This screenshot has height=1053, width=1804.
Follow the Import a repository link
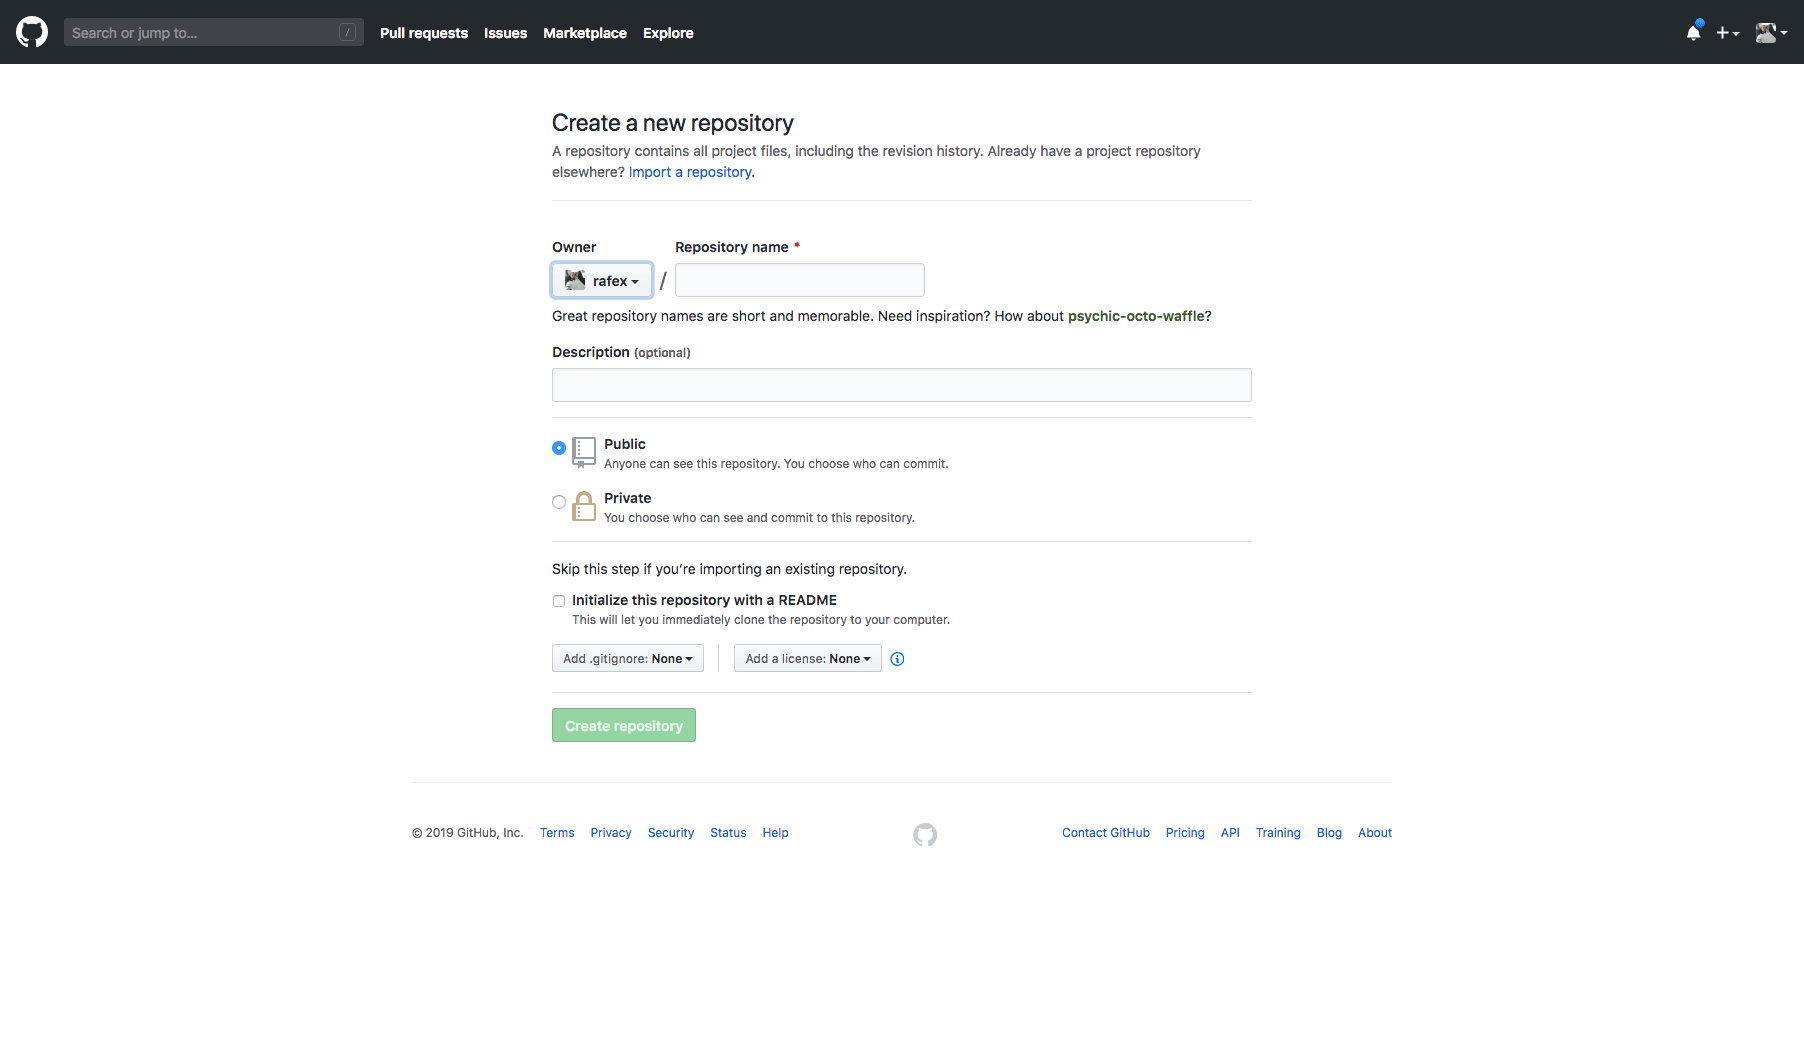click(x=690, y=172)
